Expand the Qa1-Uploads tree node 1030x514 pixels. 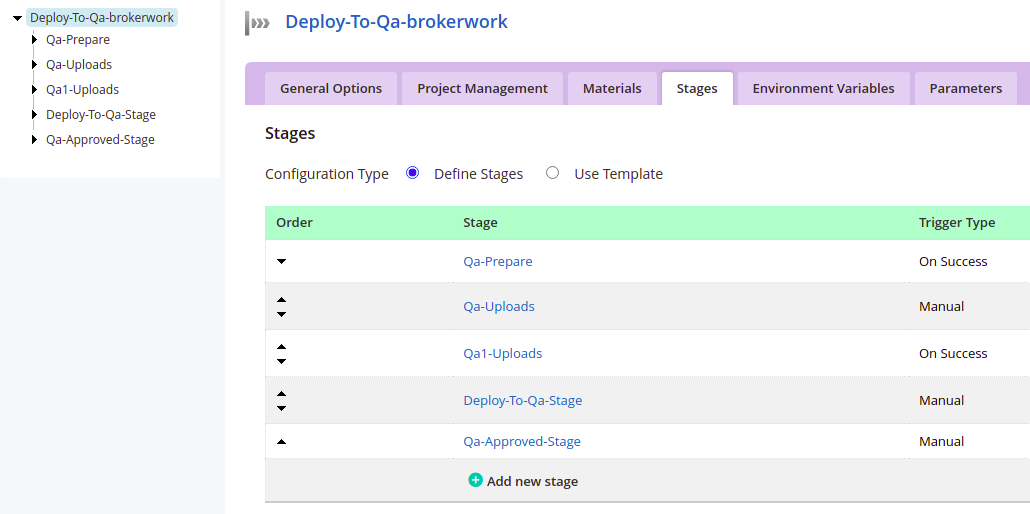35,90
